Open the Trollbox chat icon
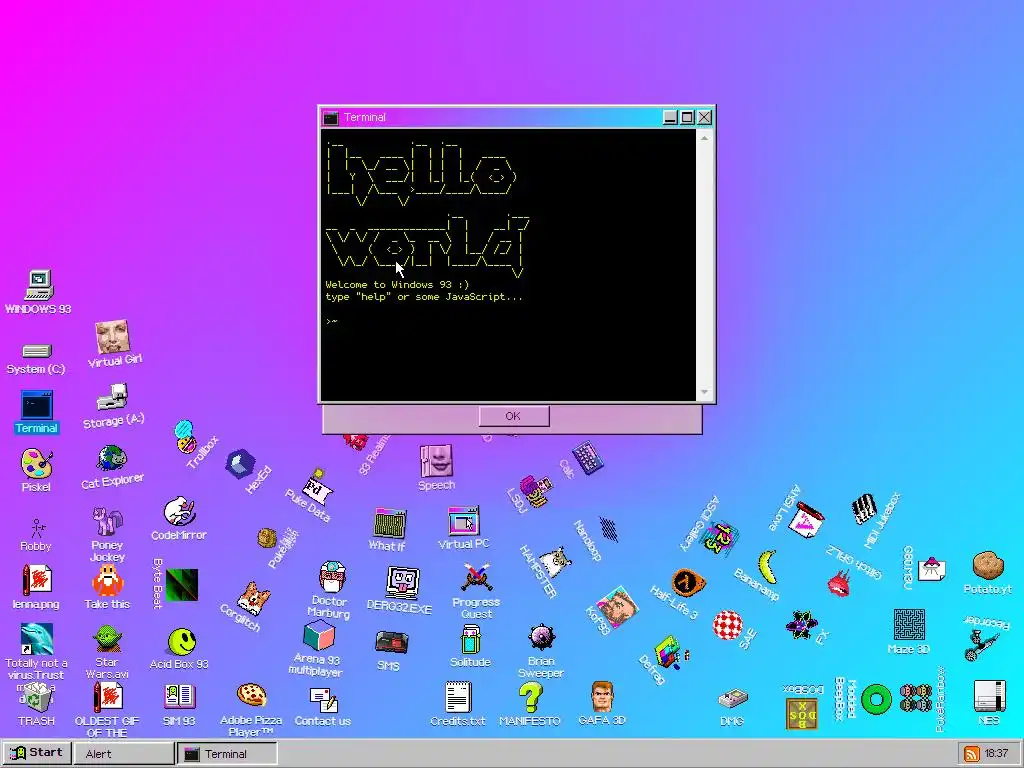 [185, 436]
